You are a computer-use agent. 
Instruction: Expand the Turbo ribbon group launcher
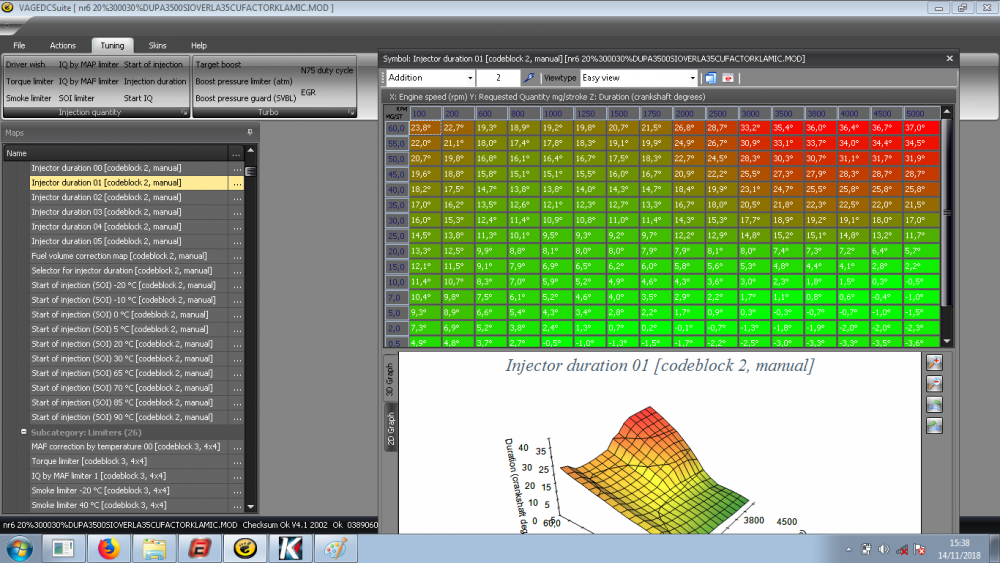tap(351, 112)
